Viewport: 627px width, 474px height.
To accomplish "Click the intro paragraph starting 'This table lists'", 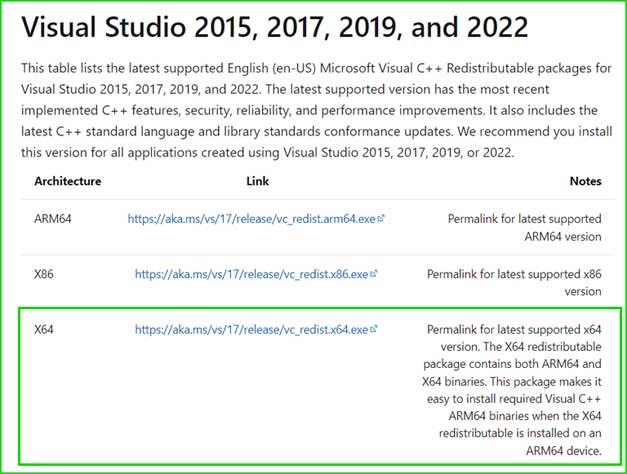I will [317, 110].
